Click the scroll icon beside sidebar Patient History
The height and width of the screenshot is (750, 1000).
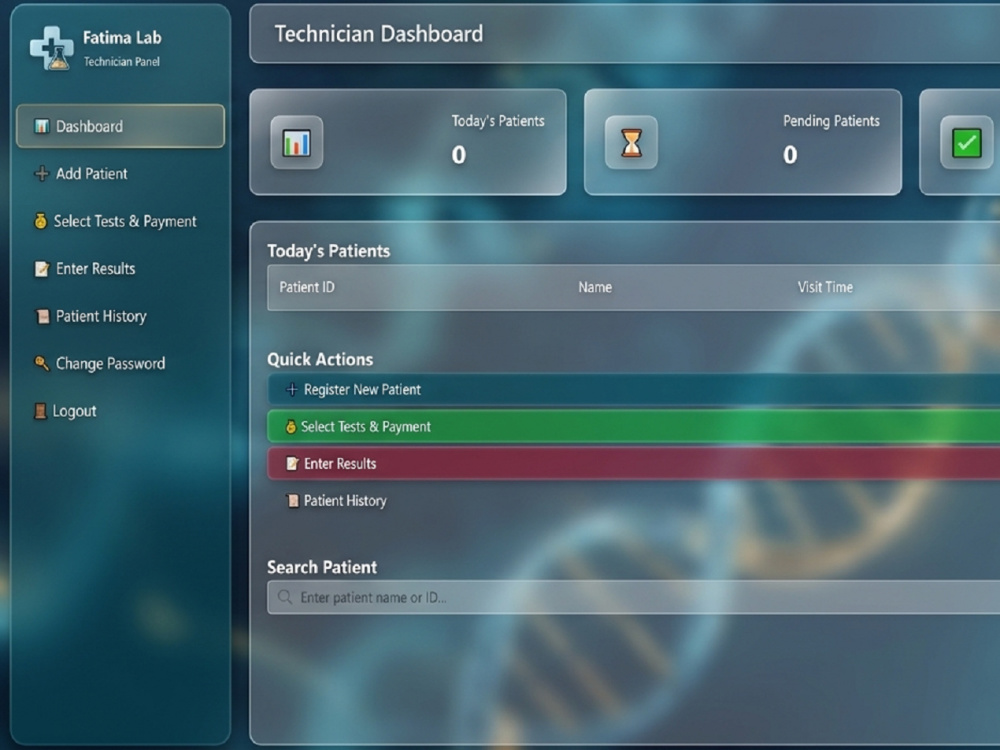[x=42, y=316]
